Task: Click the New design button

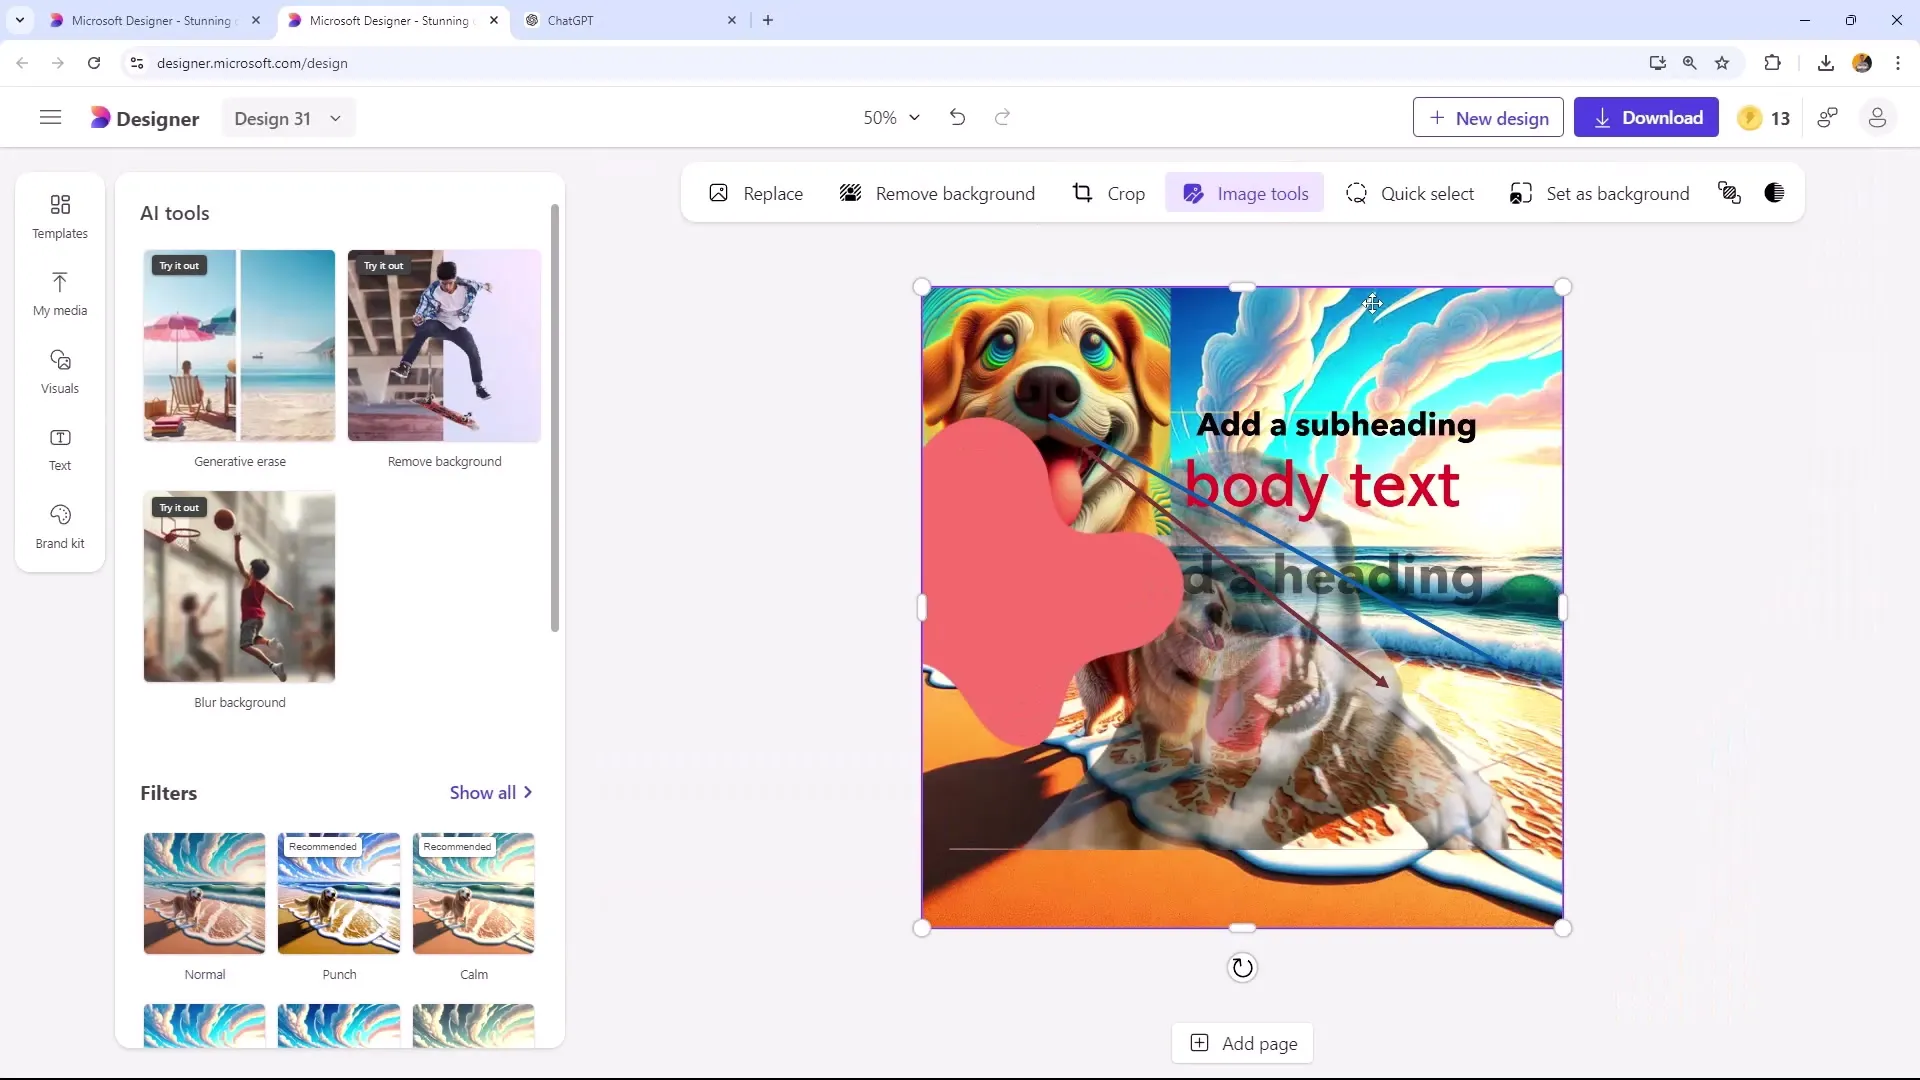Action: pos(1488,118)
